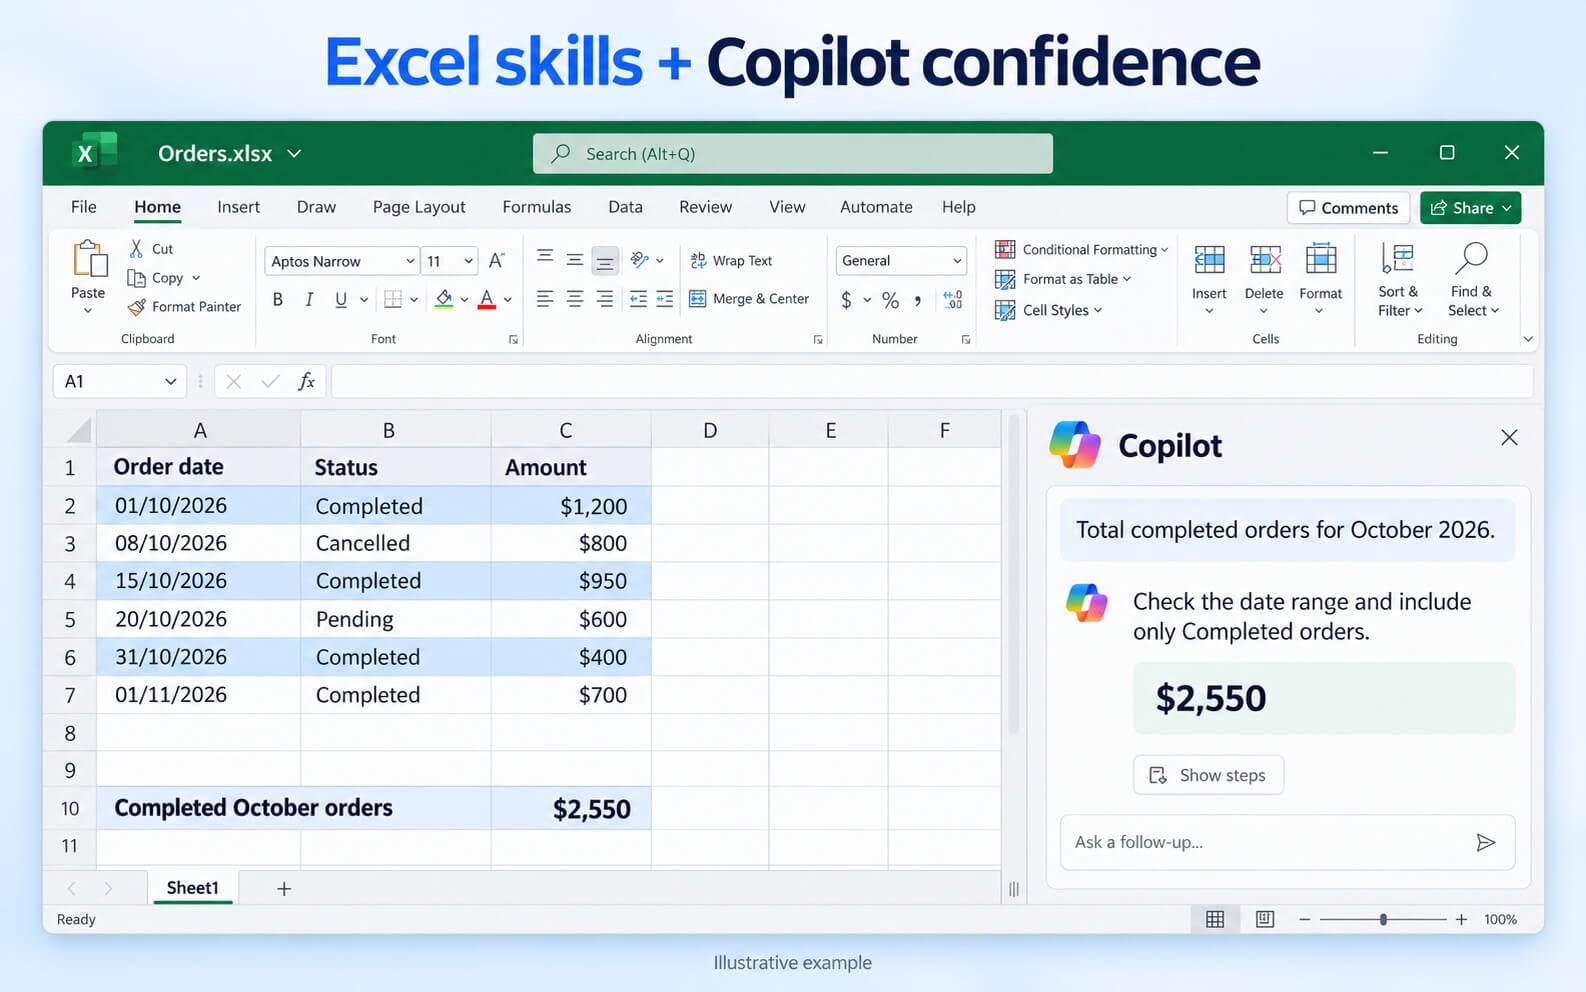Viewport: 1586px width, 992px height.
Task: Switch to Page Layout view in status bar
Action: [x=1265, y=919]
